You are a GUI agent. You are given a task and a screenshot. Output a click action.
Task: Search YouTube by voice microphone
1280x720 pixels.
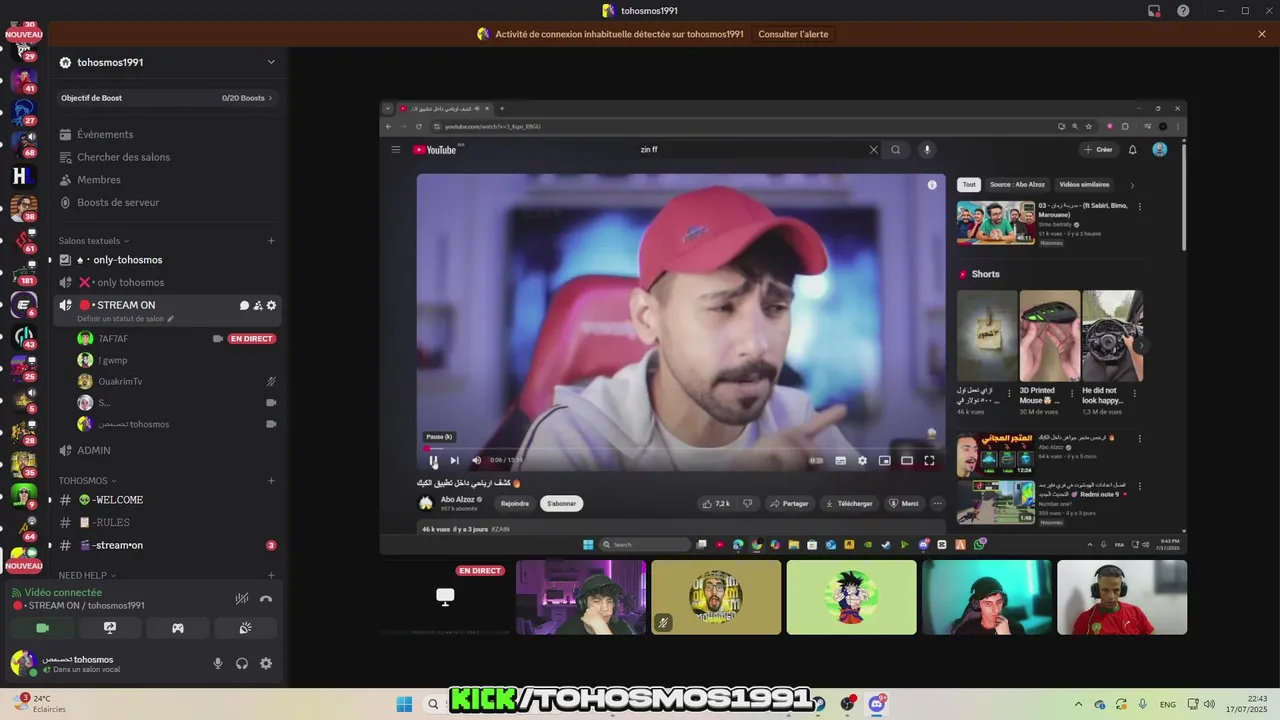[x=927, y=150]
